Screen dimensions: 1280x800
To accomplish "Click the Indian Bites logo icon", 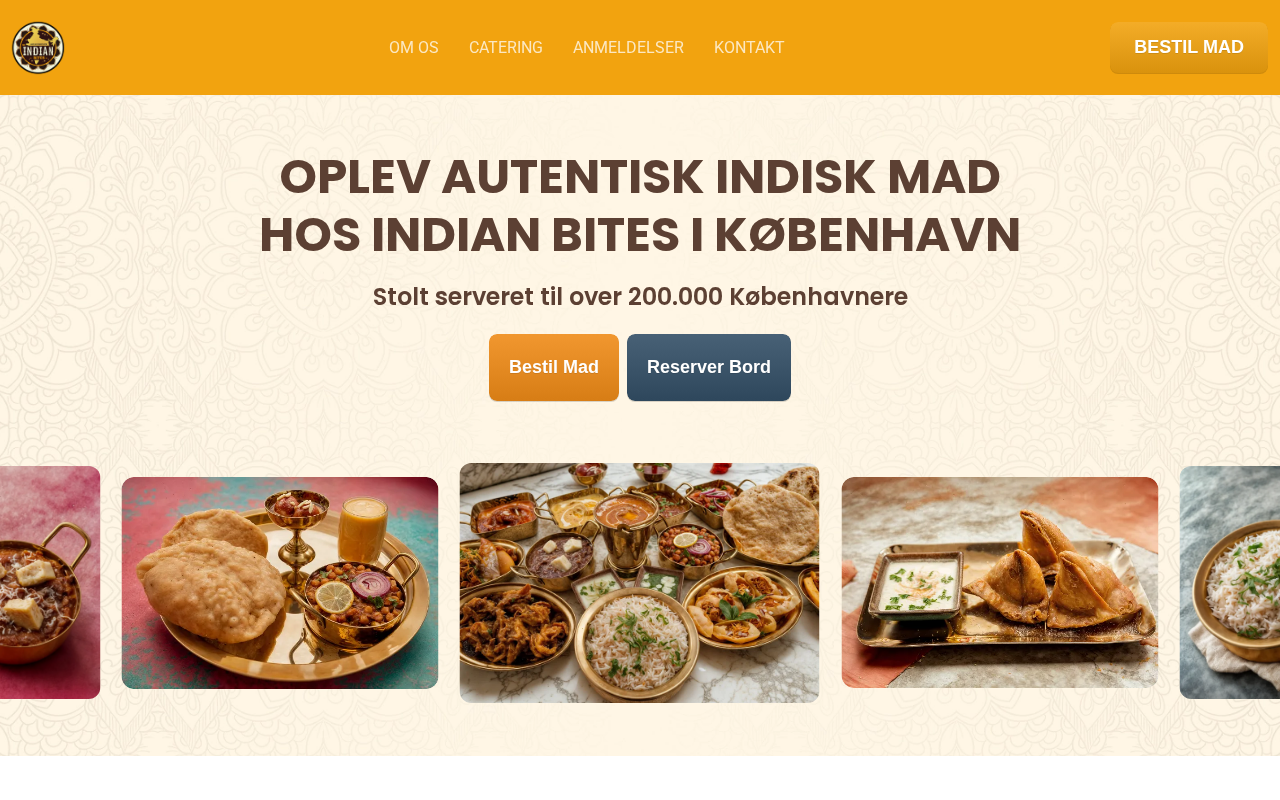I will (x=38, y=48).
